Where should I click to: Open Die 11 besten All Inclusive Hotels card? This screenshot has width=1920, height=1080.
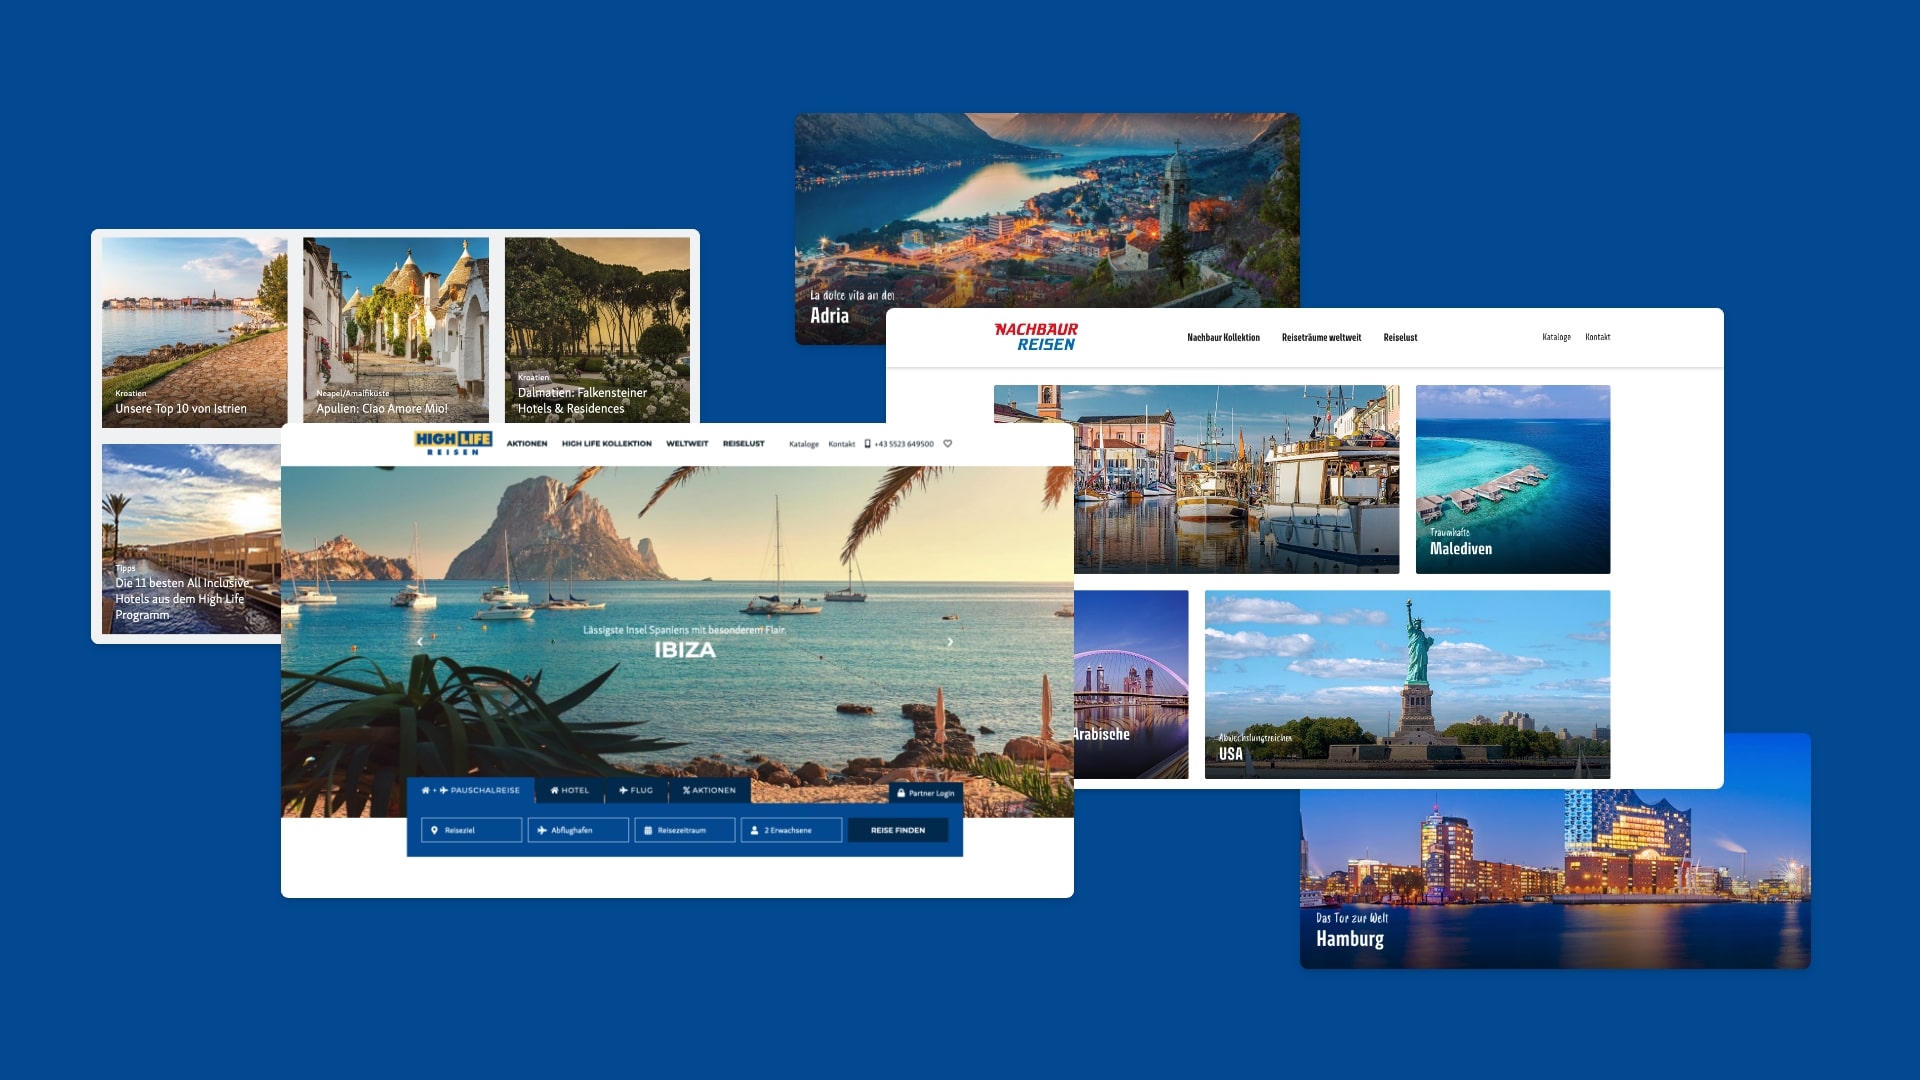pos(191,539)
